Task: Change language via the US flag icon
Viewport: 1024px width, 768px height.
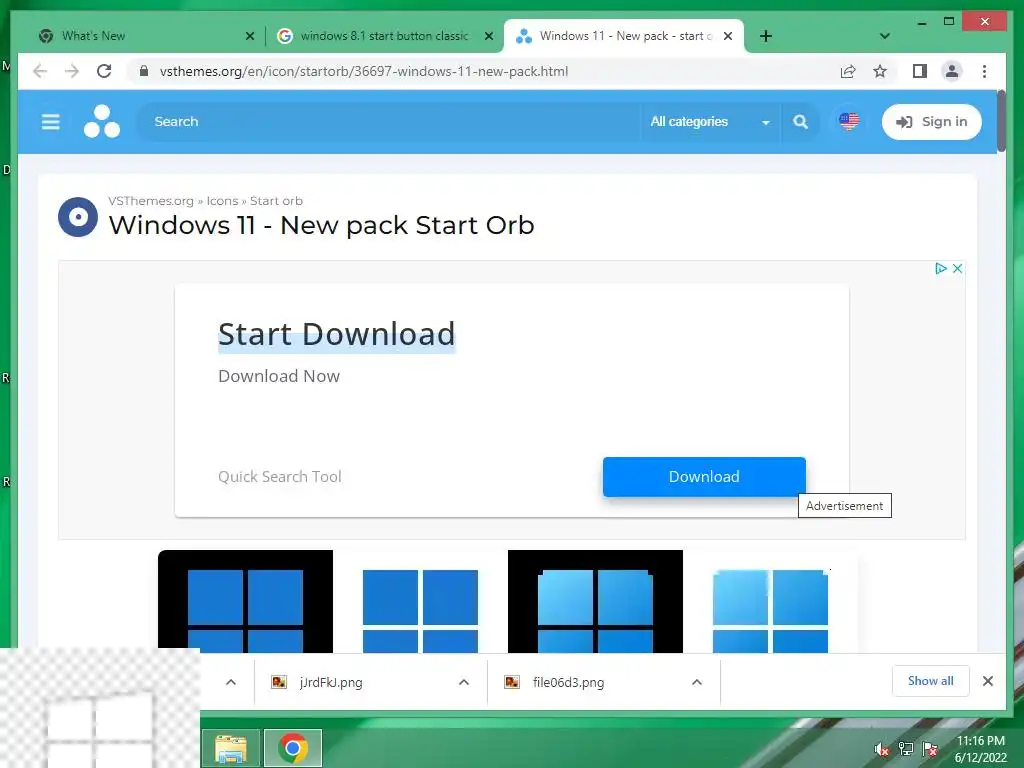Action: click(x=848, y=121)
